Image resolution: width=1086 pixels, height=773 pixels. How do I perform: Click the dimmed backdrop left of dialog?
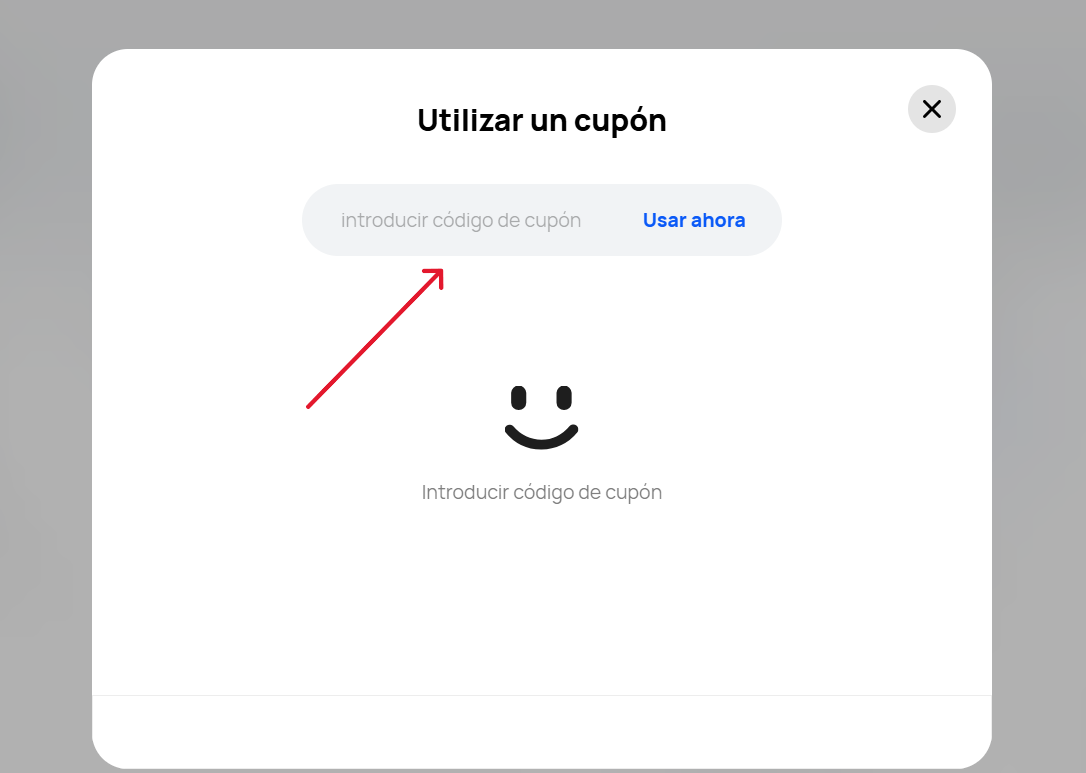coord(45,400)
